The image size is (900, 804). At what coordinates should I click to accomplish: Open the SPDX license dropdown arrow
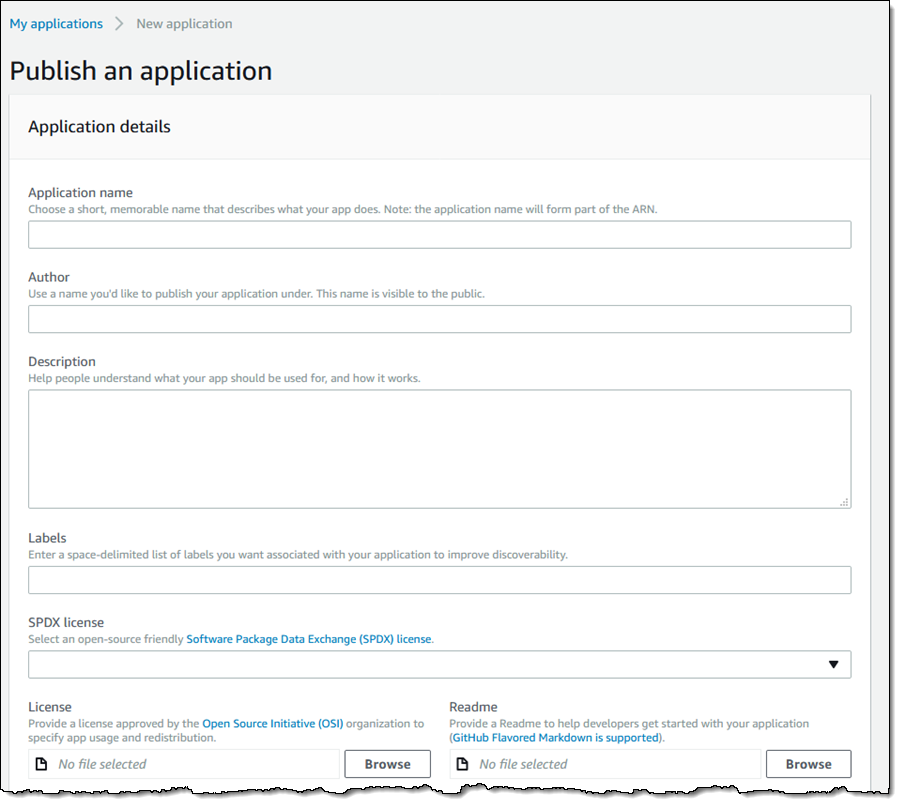click(834, 665)
